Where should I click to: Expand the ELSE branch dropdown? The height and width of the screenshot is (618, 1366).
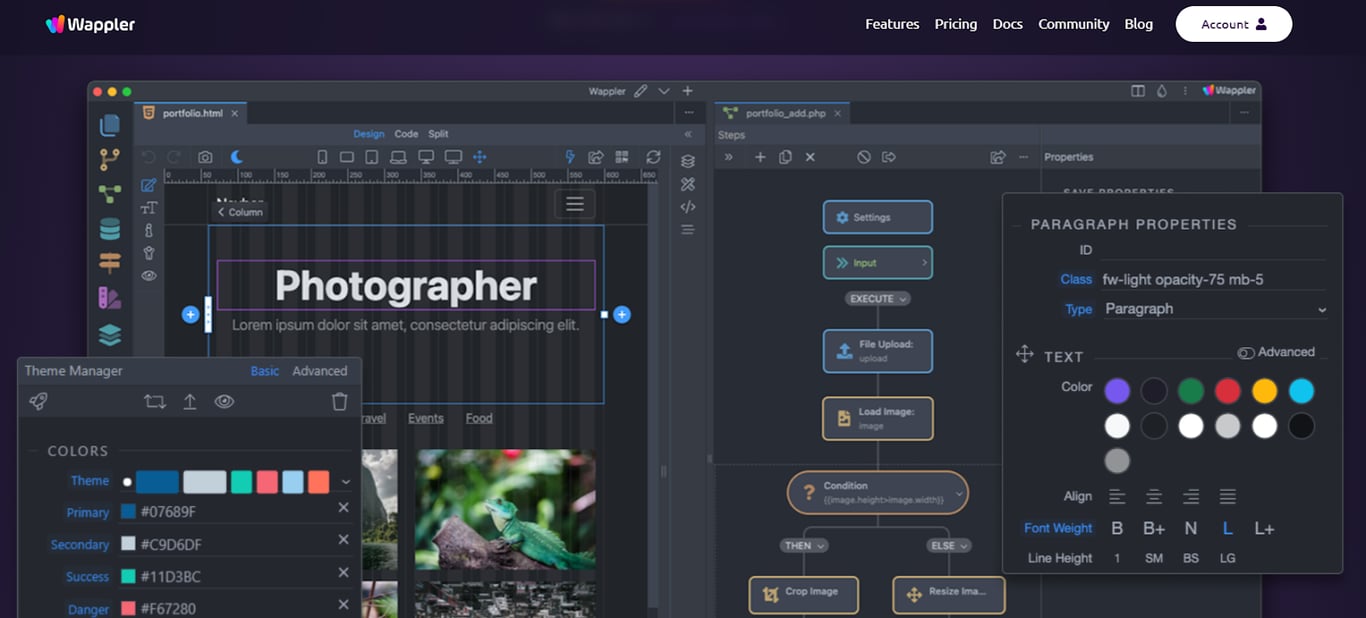tap(950, 546)
